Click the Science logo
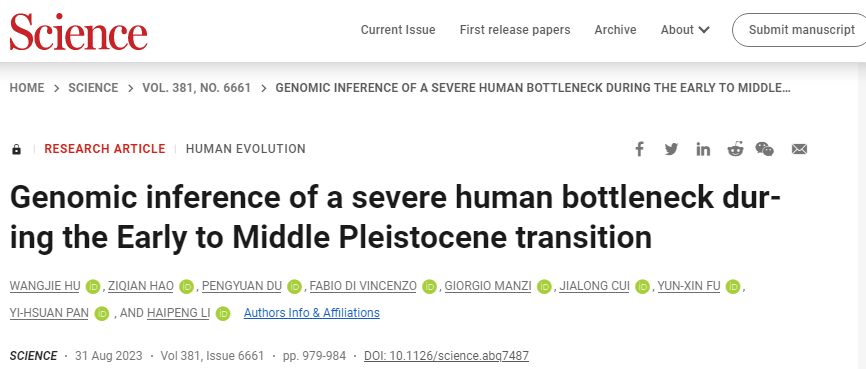This screenshot has height=369, width=866. pyautogui.click(x=78, y=31)
